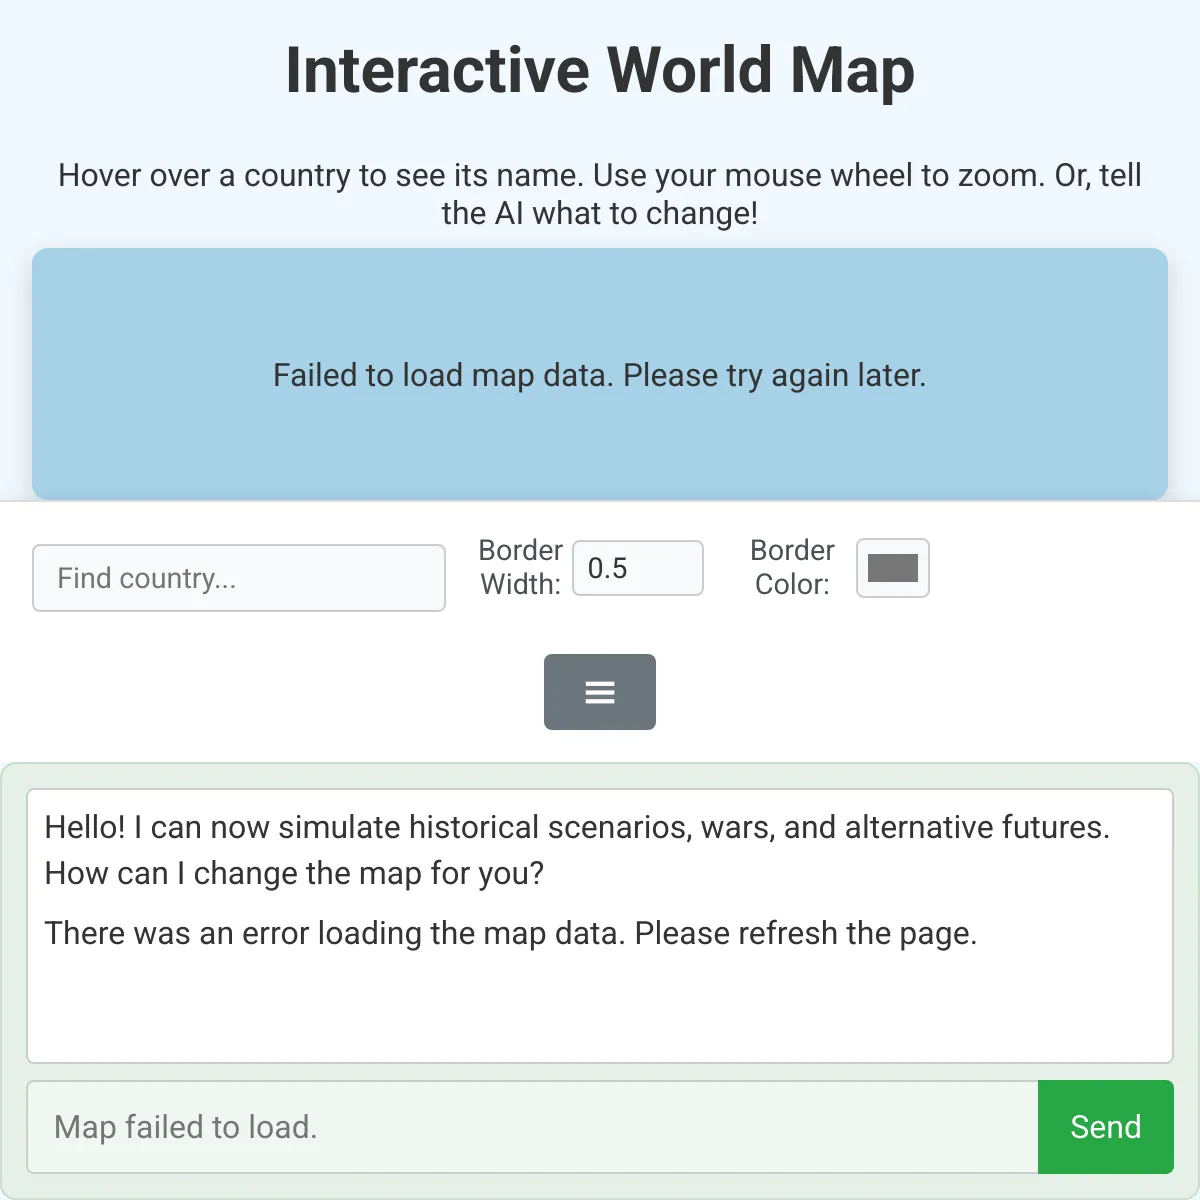Focus the Find country search field
The height and width of the screenshot is (1200, 1200).
point(239,578)
